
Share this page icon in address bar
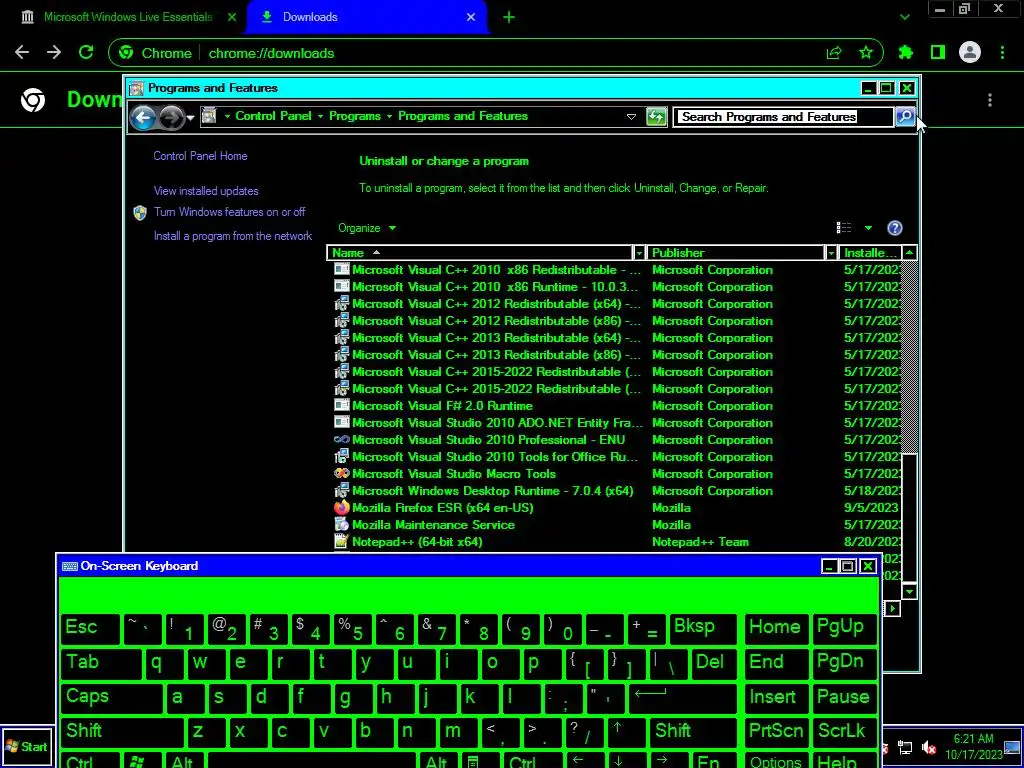(x=834, y=53)
